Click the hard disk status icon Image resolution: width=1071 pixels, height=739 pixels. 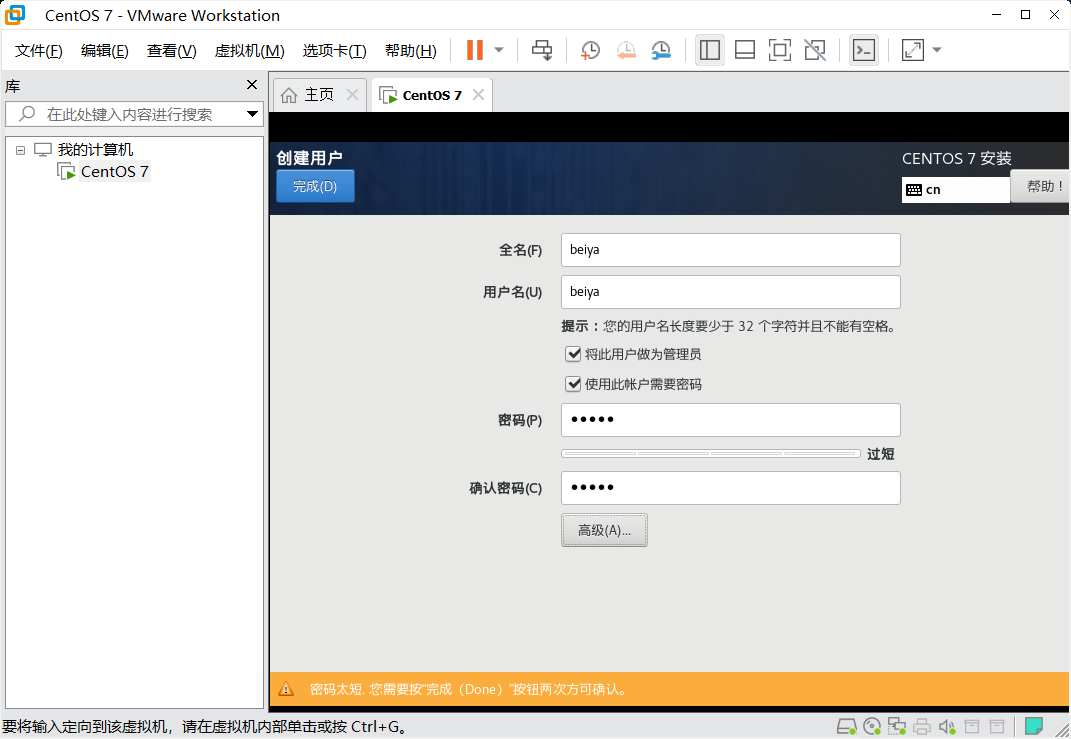(847, 726)
